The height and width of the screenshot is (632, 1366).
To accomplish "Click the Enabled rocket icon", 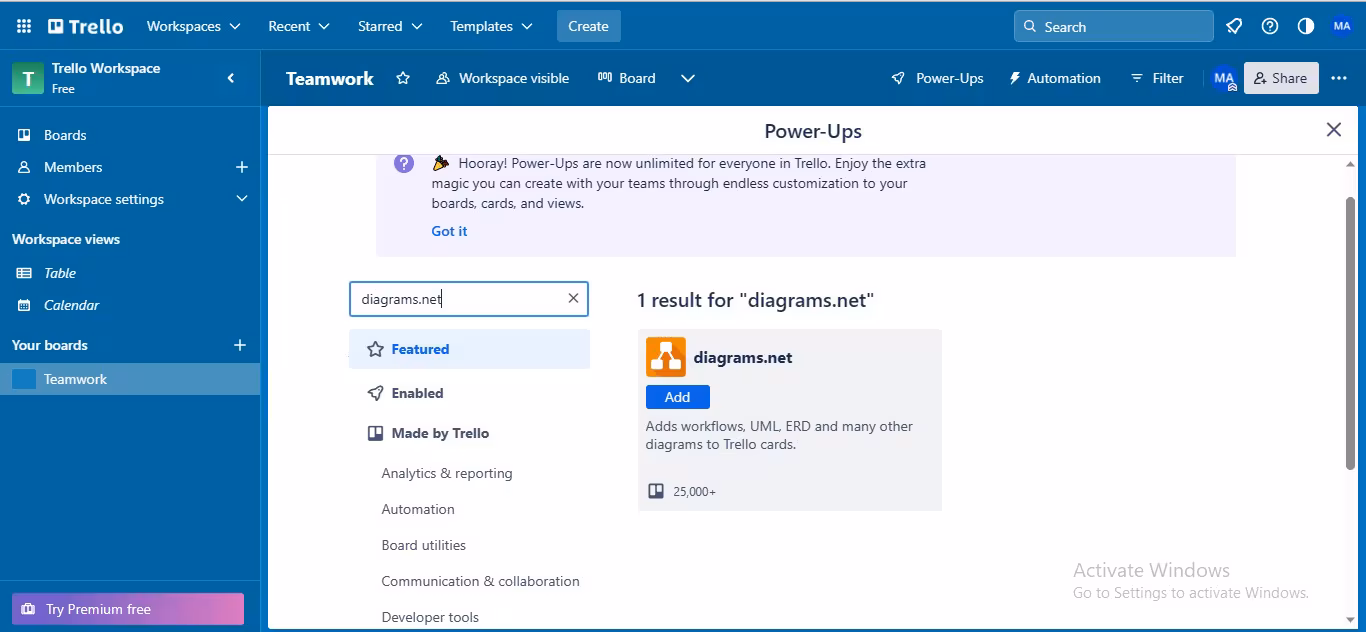I will pyautogui.click(x=375, y=393).
